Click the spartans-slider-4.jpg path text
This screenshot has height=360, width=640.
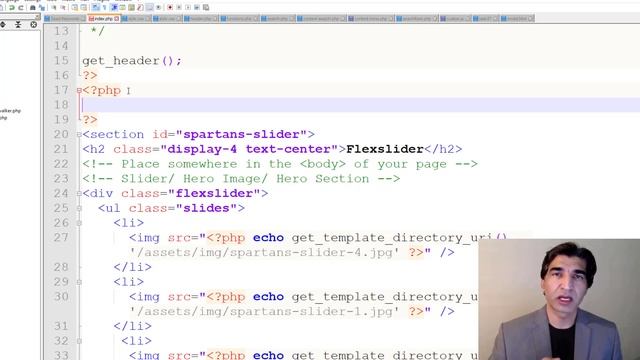point(264,253)
